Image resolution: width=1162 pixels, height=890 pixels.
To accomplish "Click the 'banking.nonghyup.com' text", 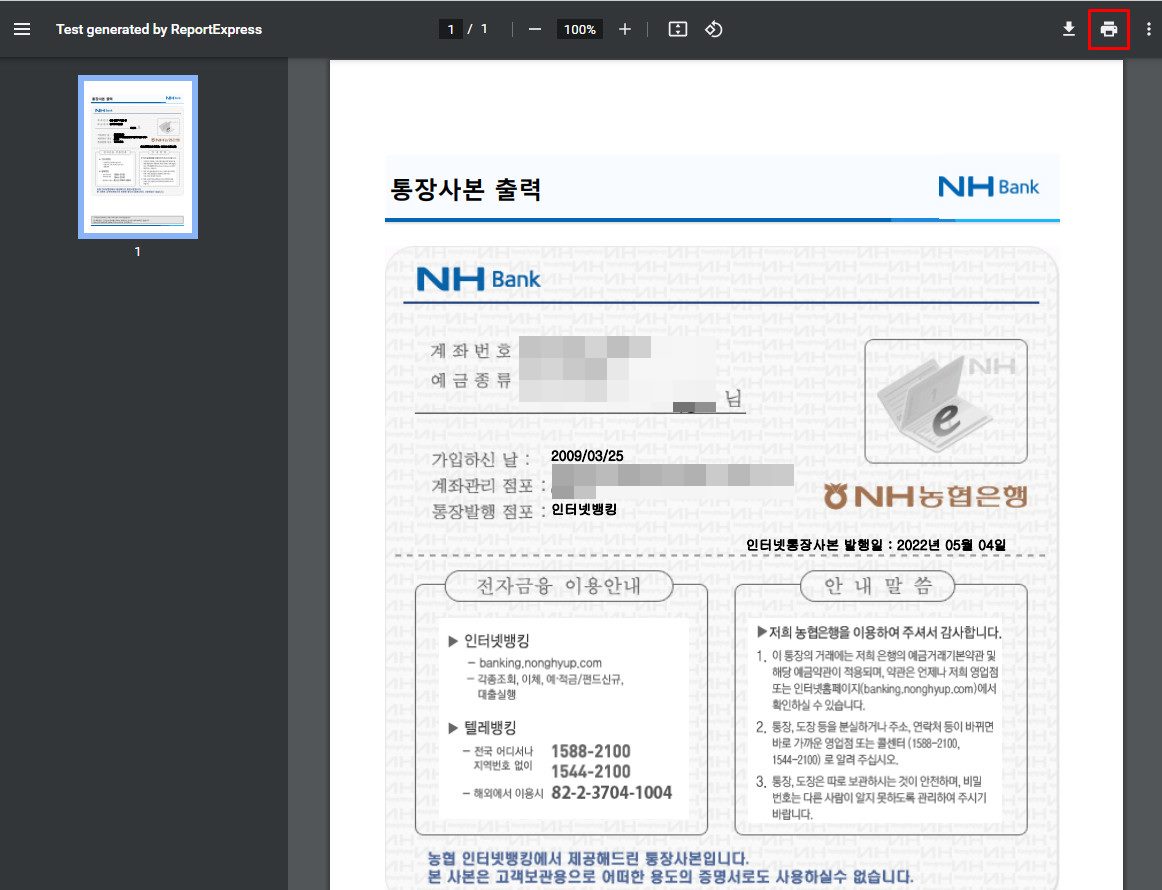I will pos(540,663).
